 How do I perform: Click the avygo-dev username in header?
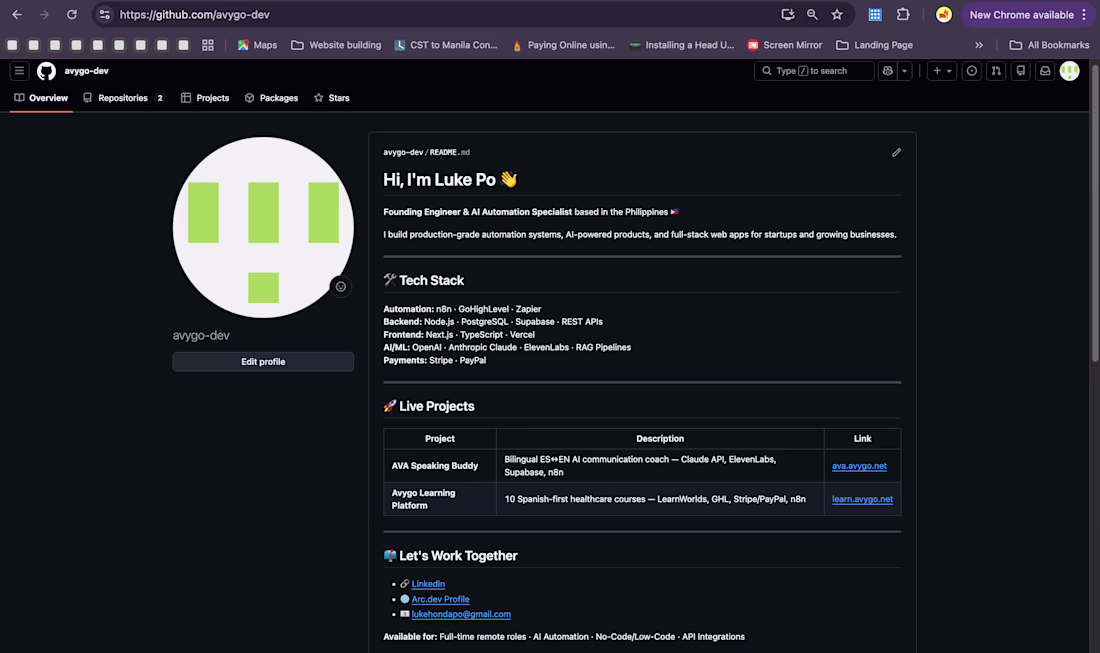86,71
